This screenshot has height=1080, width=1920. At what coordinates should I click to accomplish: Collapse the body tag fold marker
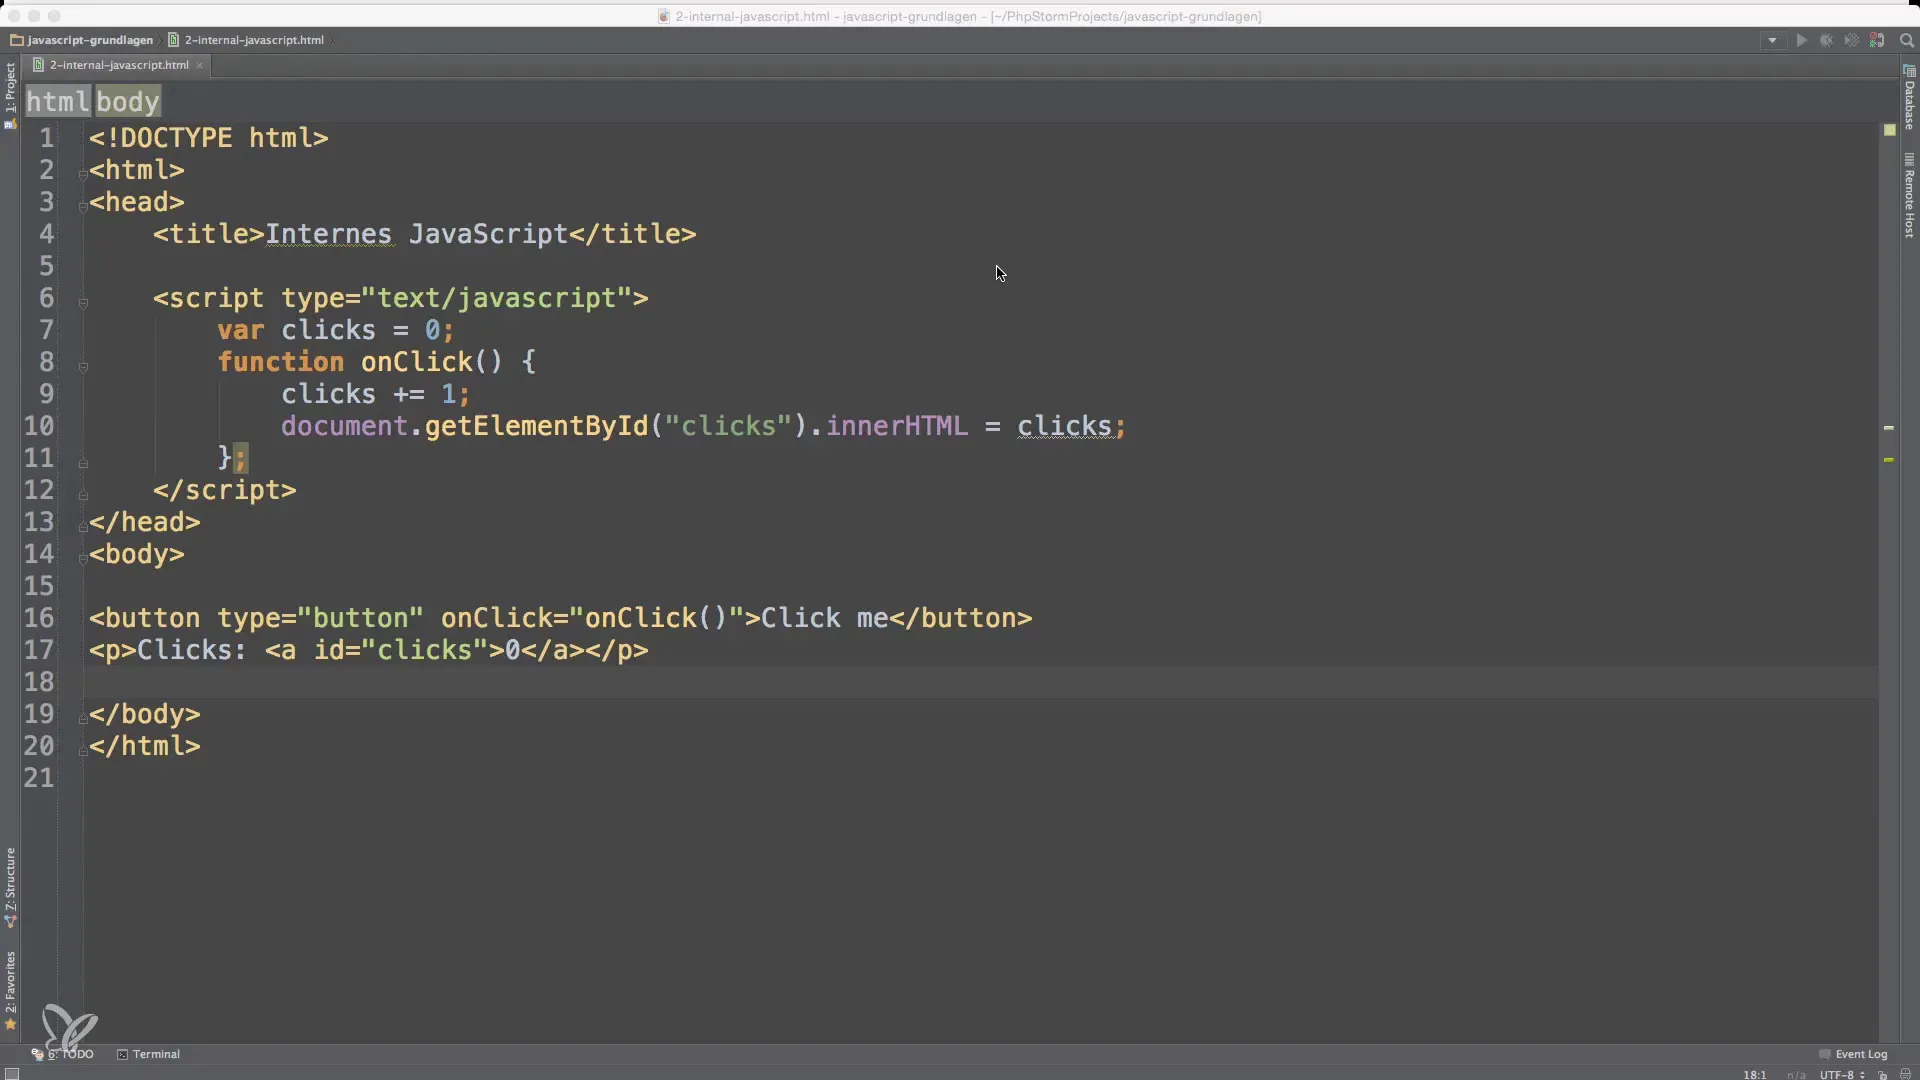click(x=83, y=558)
